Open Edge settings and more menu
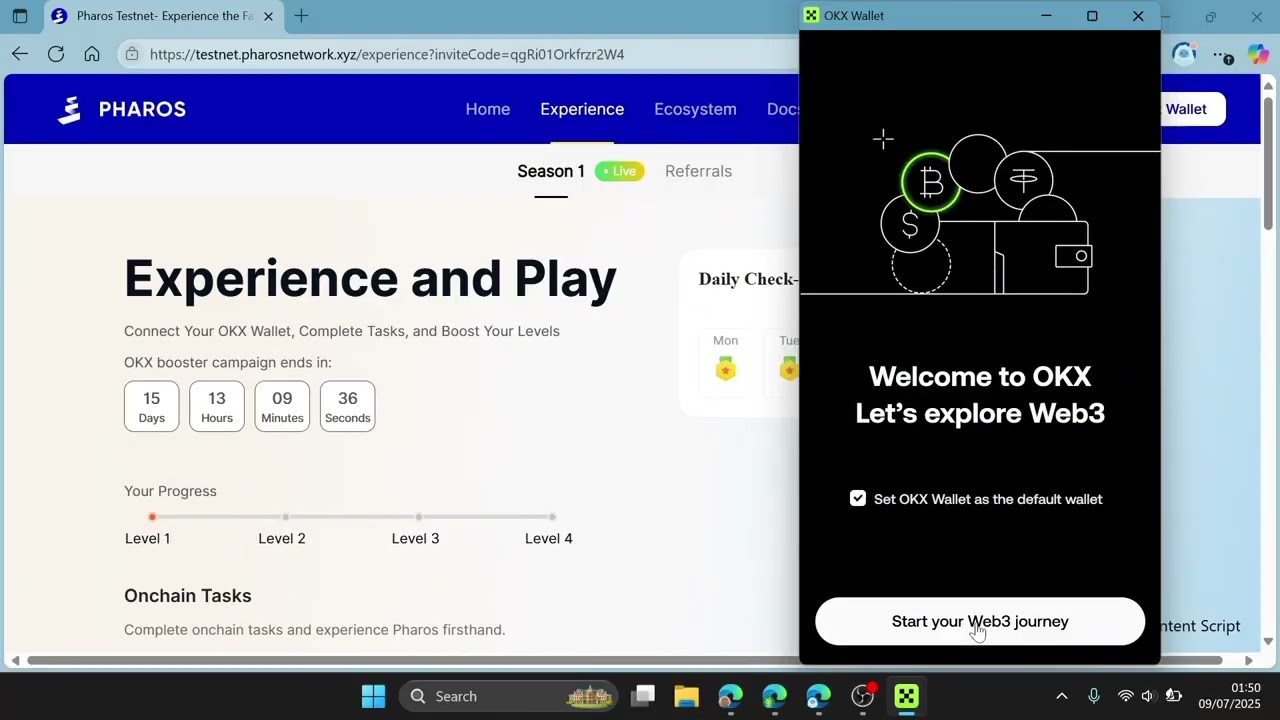Image resolution: width=1280 pixels, height=720 pixels. pos(1223,55)
